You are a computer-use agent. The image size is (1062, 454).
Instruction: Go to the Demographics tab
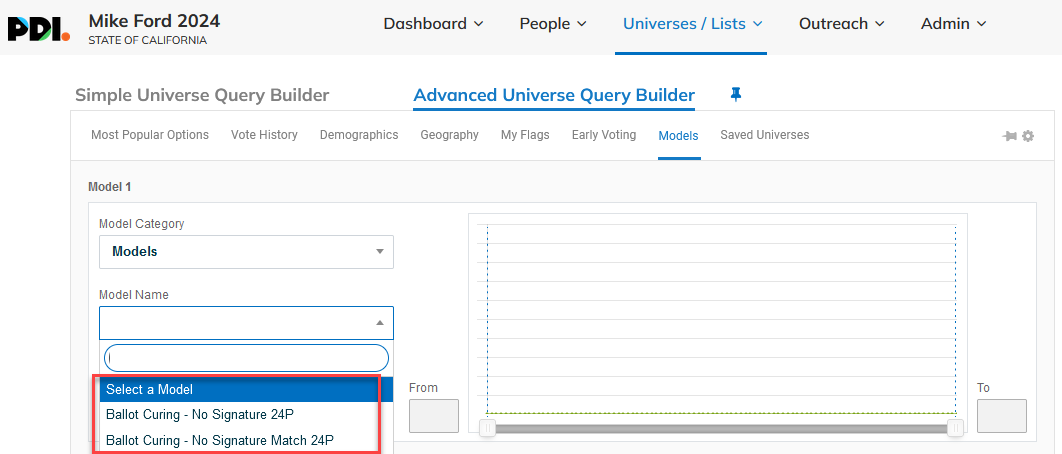[359, 135]
